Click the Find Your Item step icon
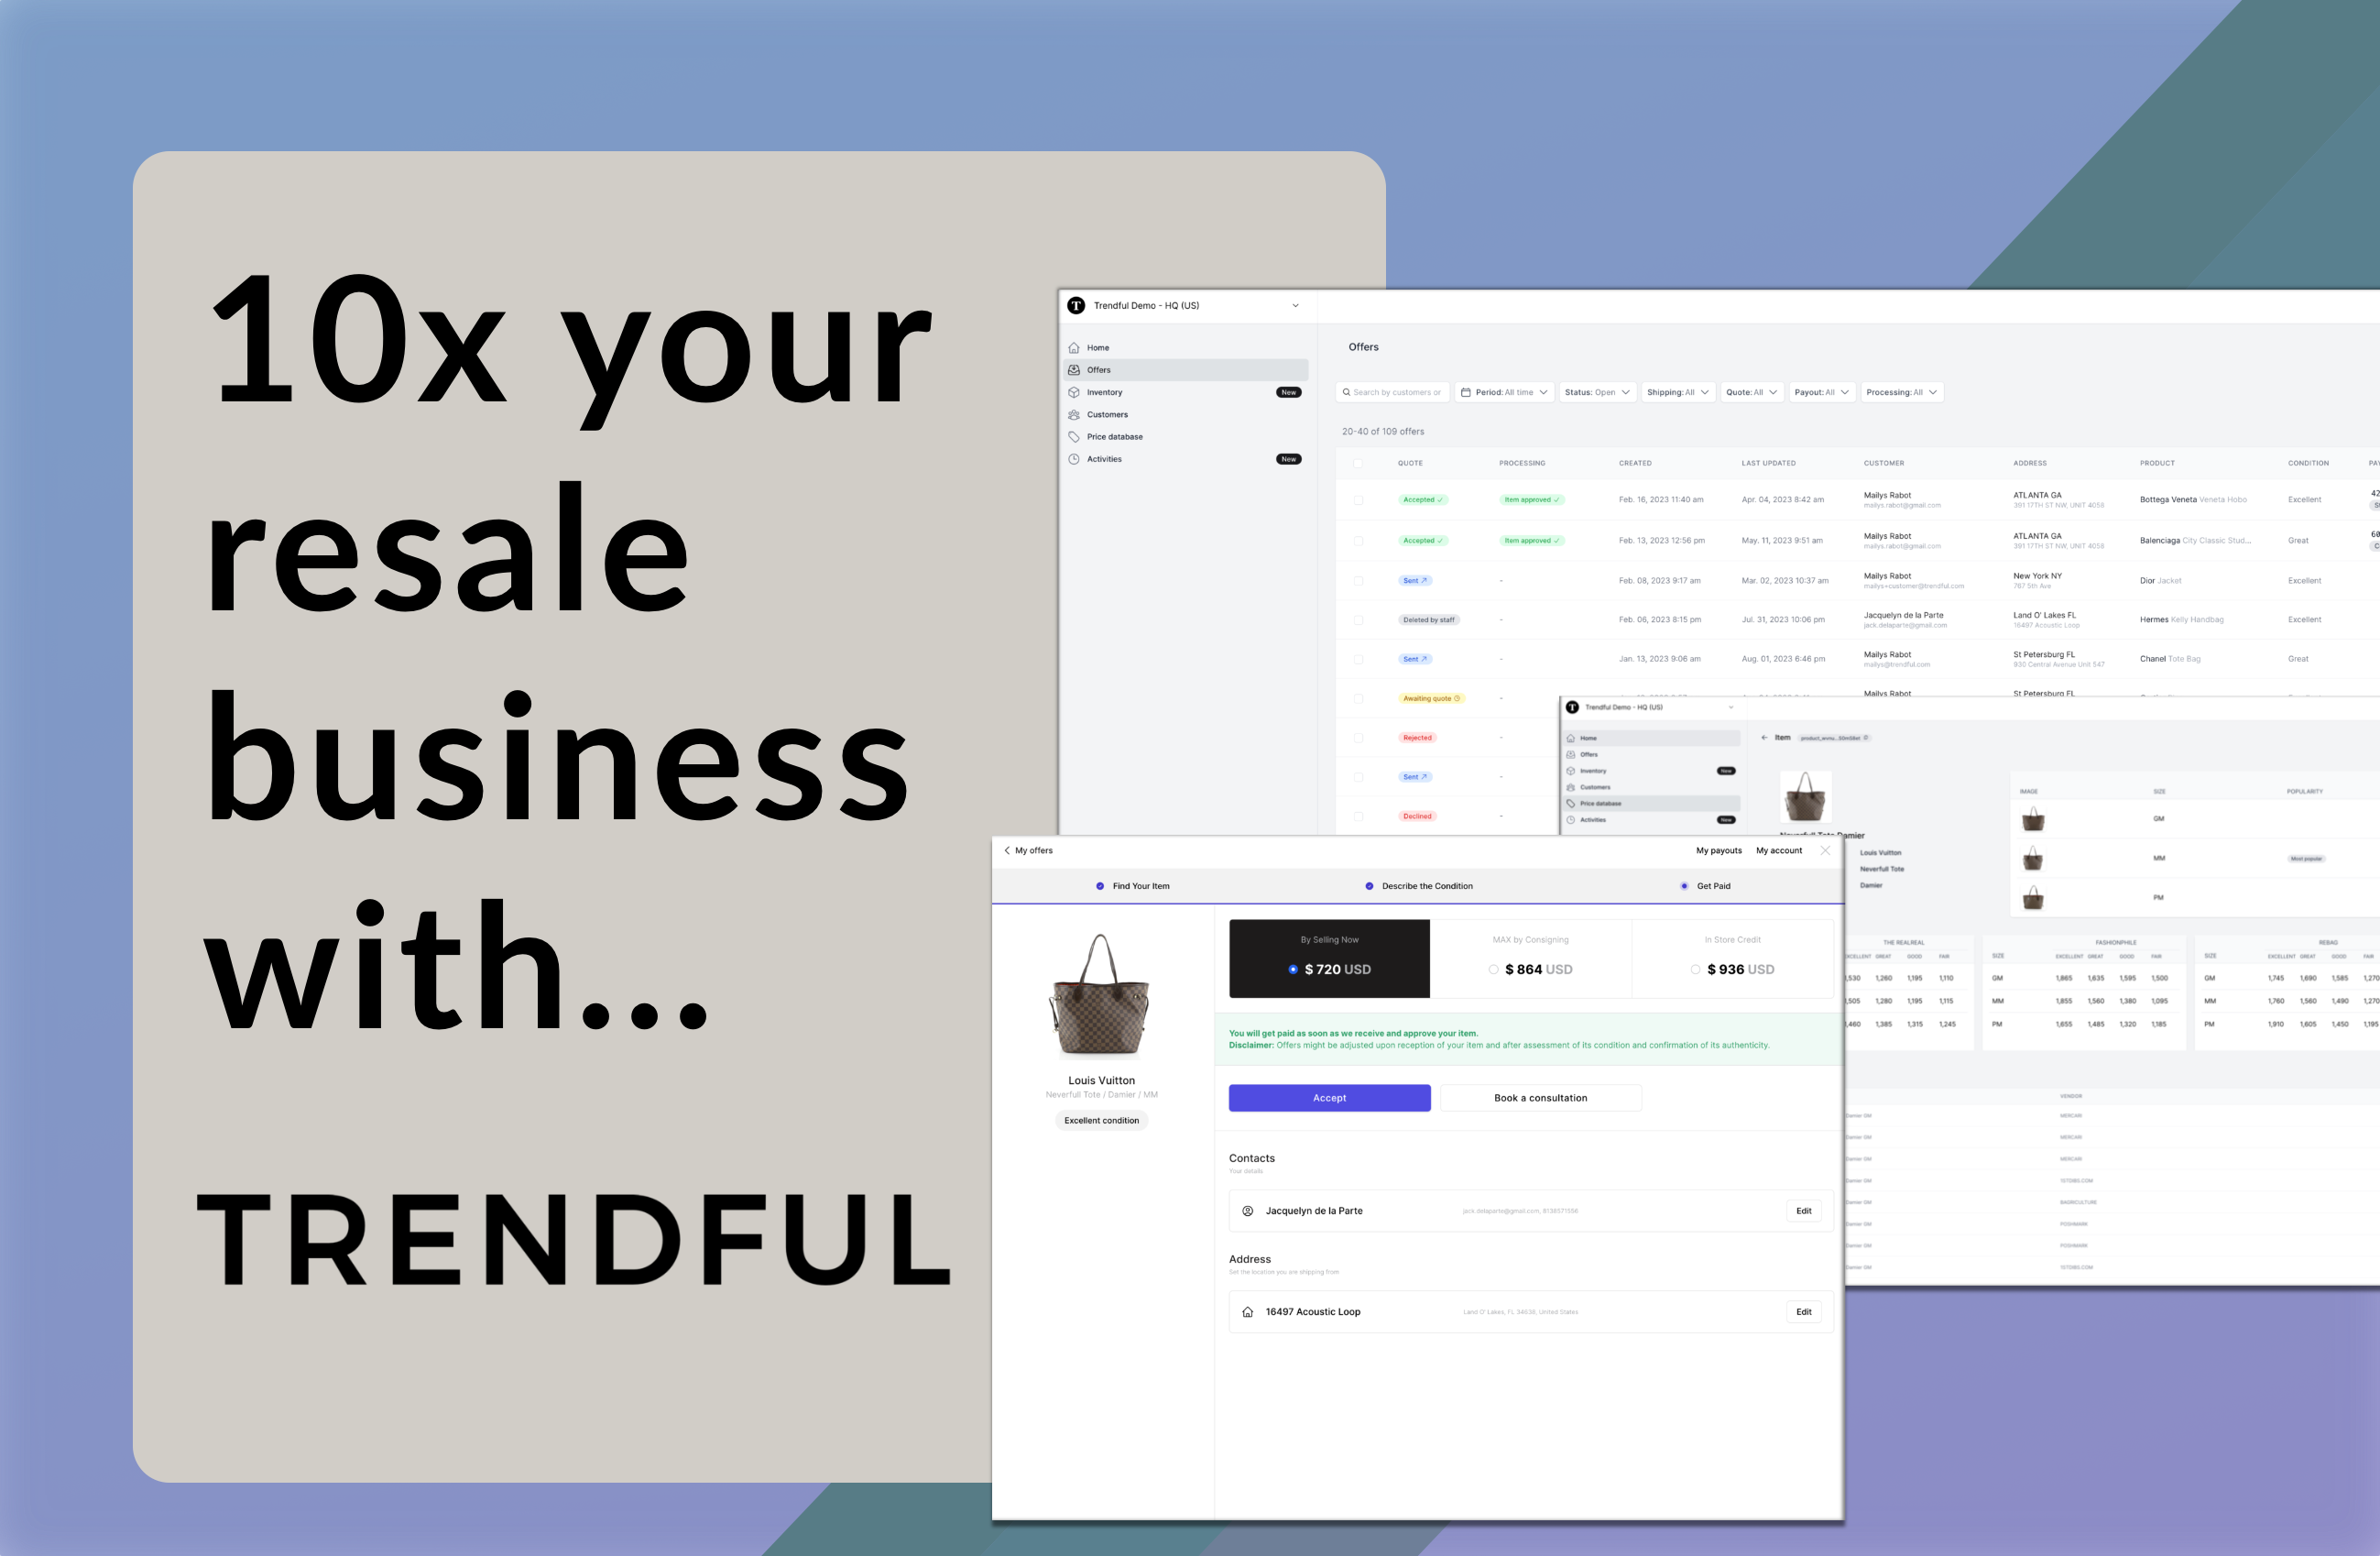 point(1100,885)
